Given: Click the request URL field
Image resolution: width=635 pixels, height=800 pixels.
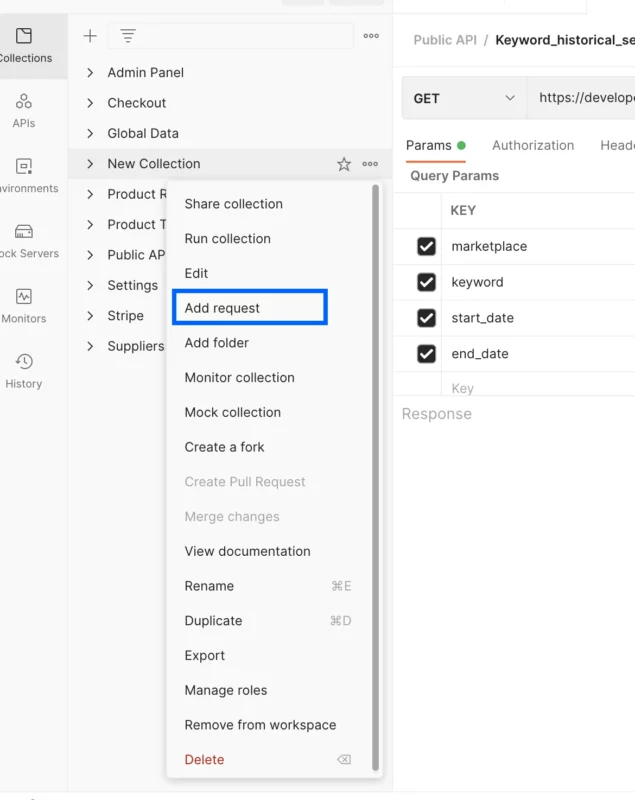Looking at the screenshot, I should pos(581,98).
